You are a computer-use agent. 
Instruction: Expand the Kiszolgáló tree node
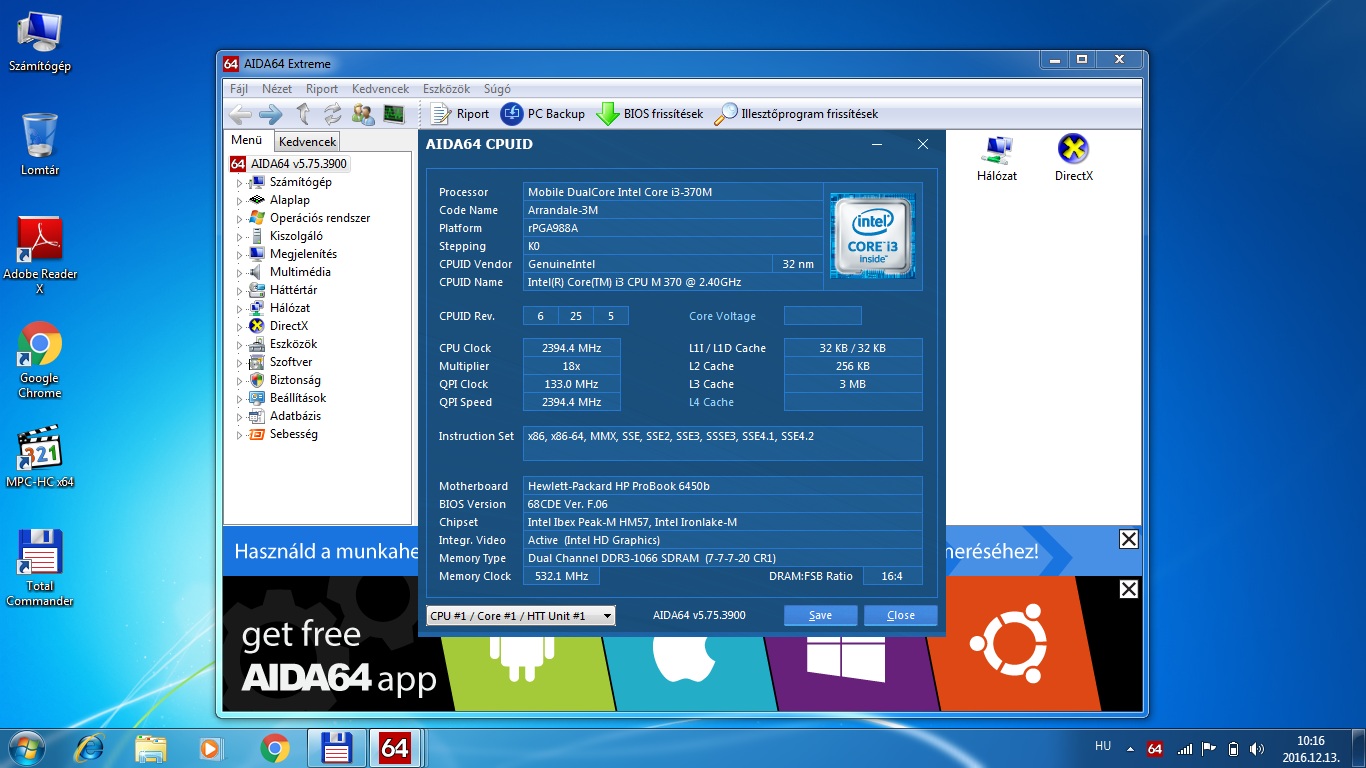coord(239,237)
